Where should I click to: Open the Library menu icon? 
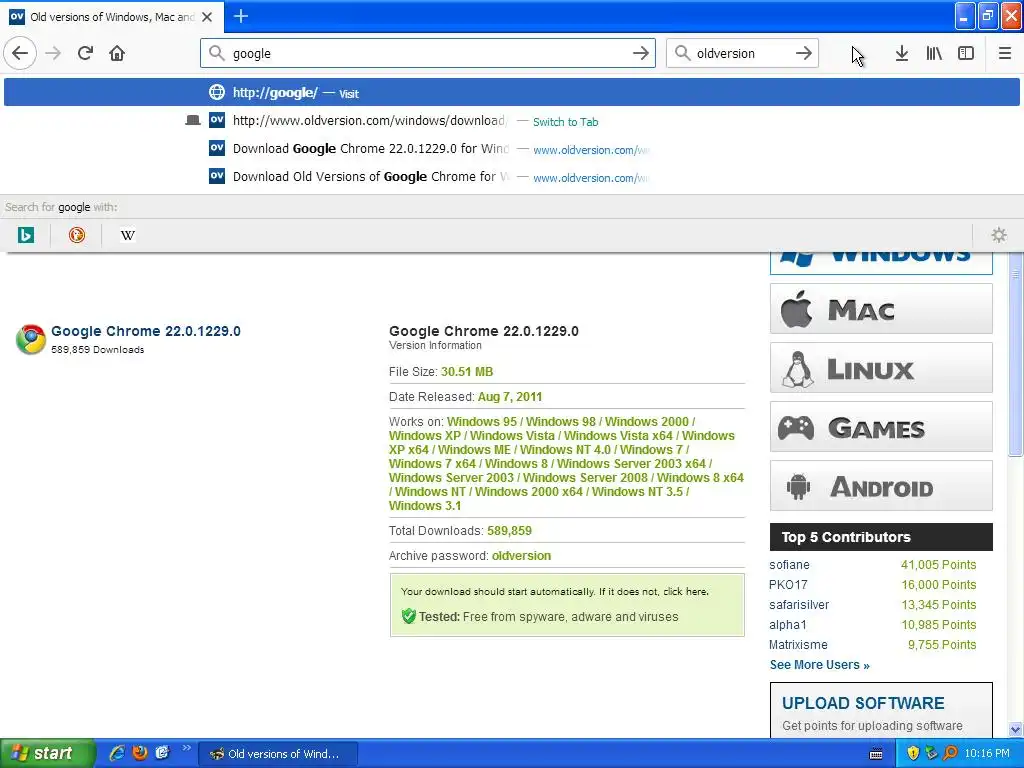934,53
